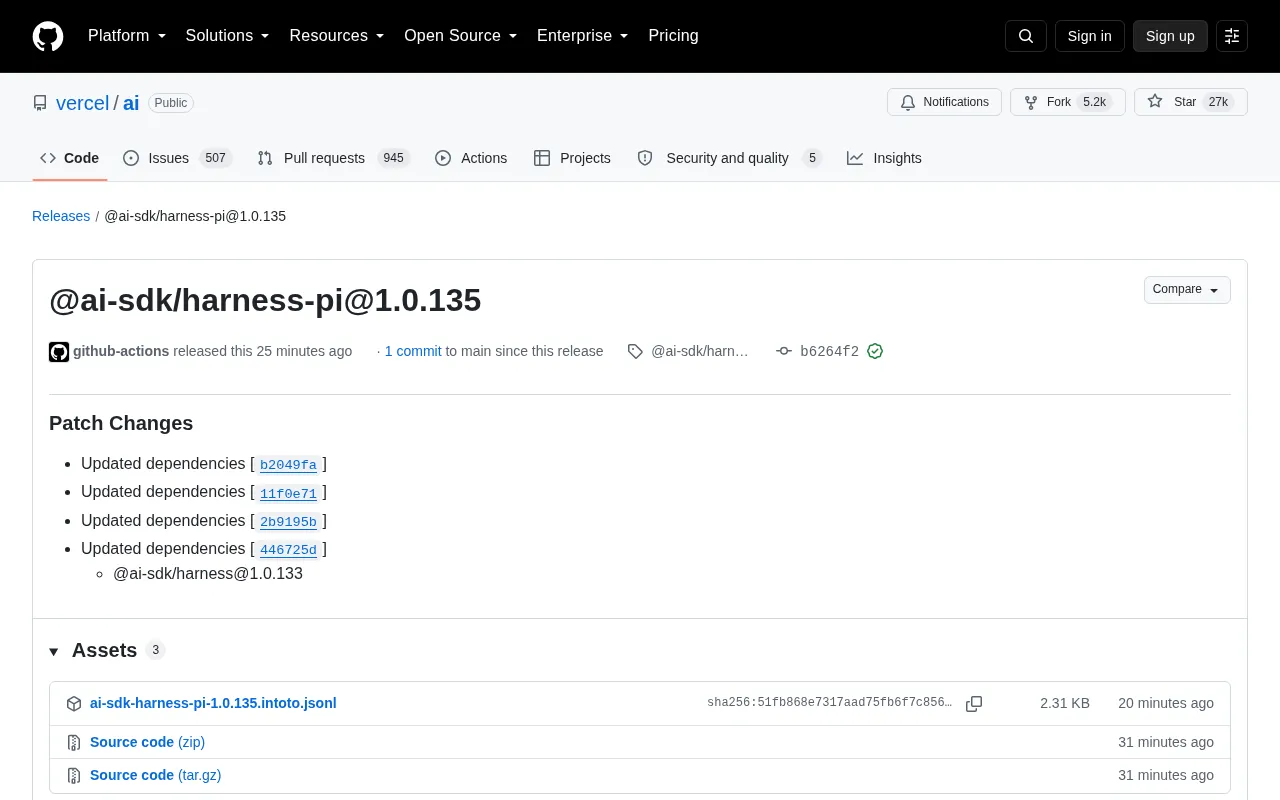The height and width of the screenshot is (800, 1280).
Task: Click the green verified check icon
Action: click(875, 351)
